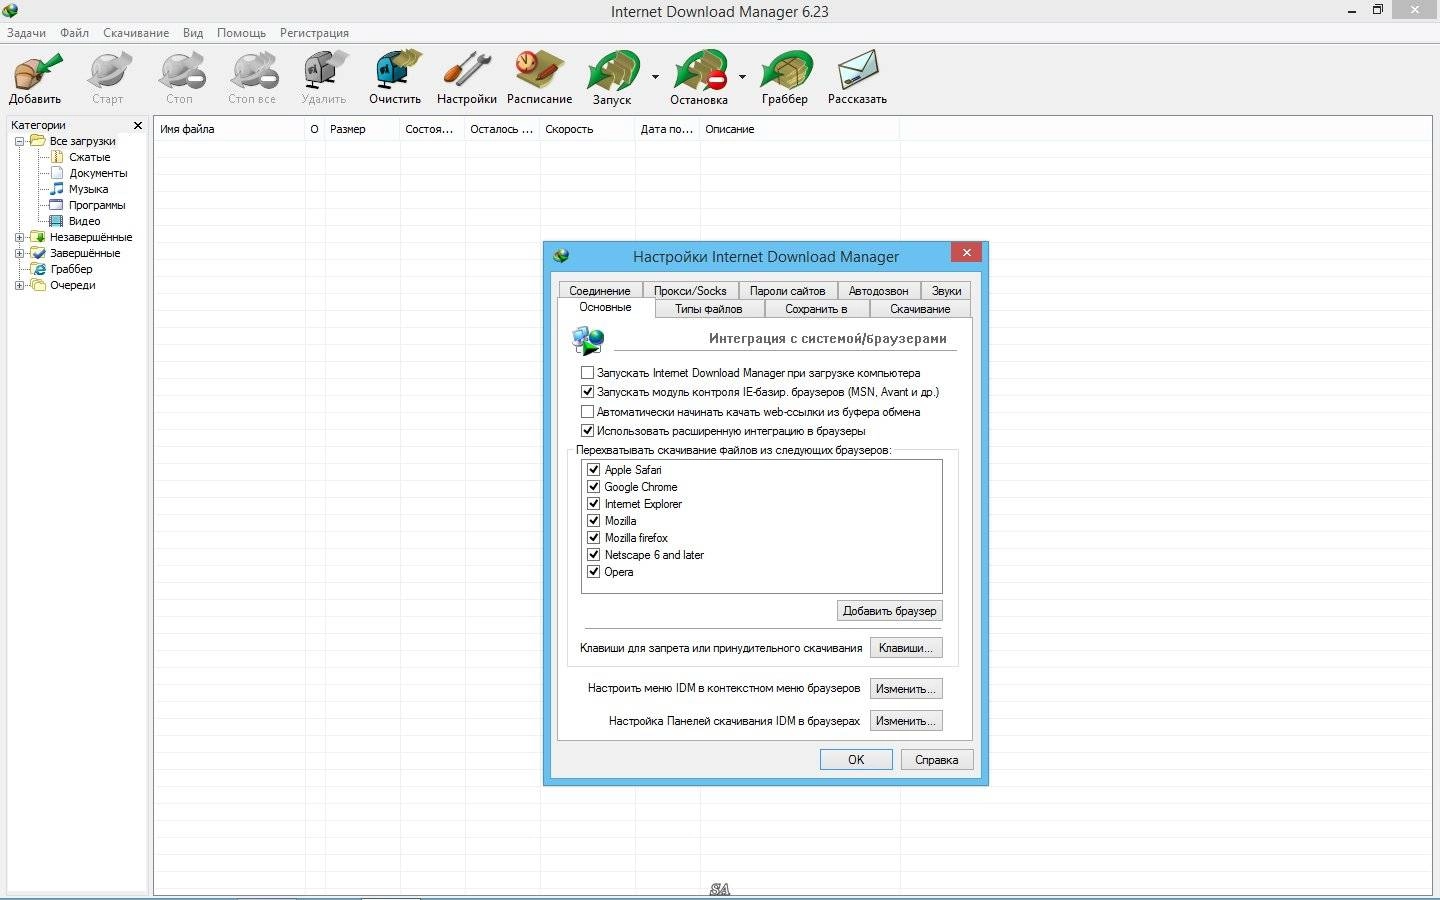Screen dimensions: 1440x900
Task: Close the Категории panel with X
Action: (138, 125)
